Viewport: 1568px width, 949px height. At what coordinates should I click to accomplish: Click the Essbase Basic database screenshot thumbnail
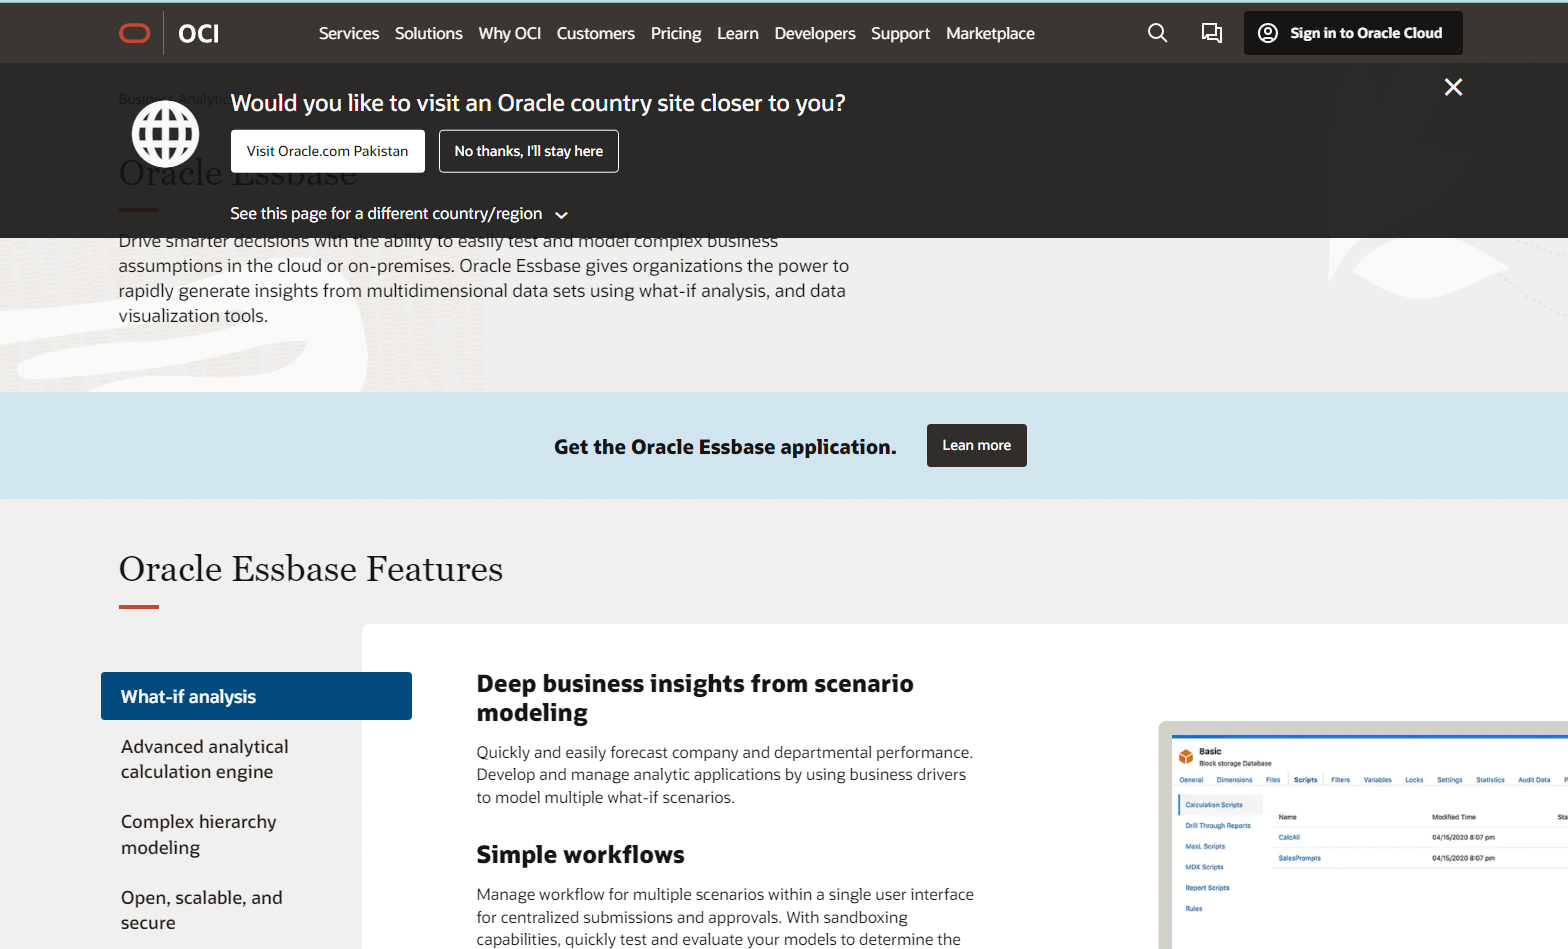[x=1363, y=835]
